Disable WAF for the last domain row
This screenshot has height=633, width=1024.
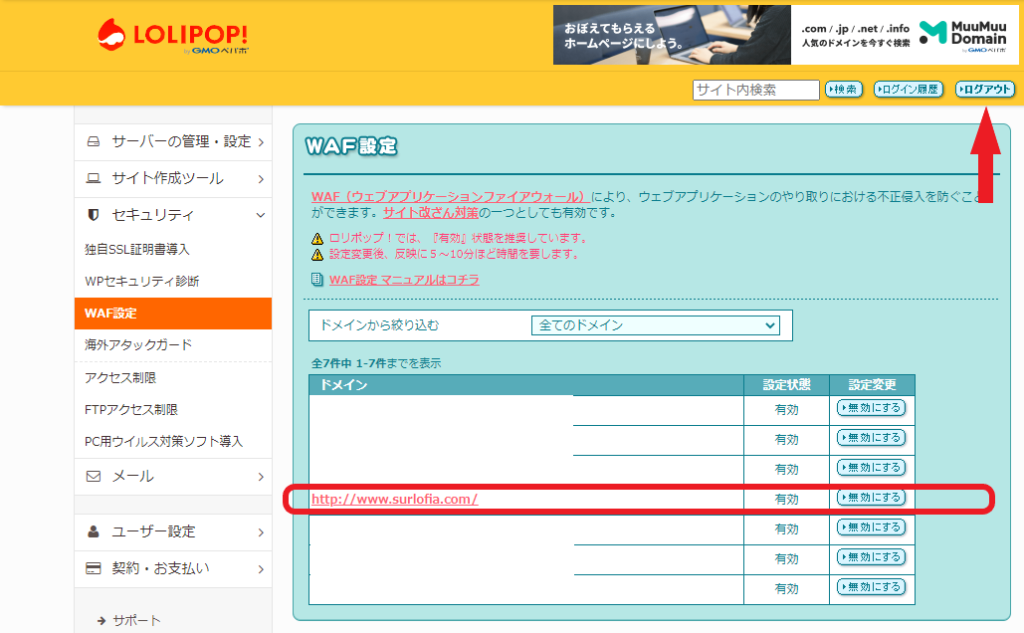871,588
